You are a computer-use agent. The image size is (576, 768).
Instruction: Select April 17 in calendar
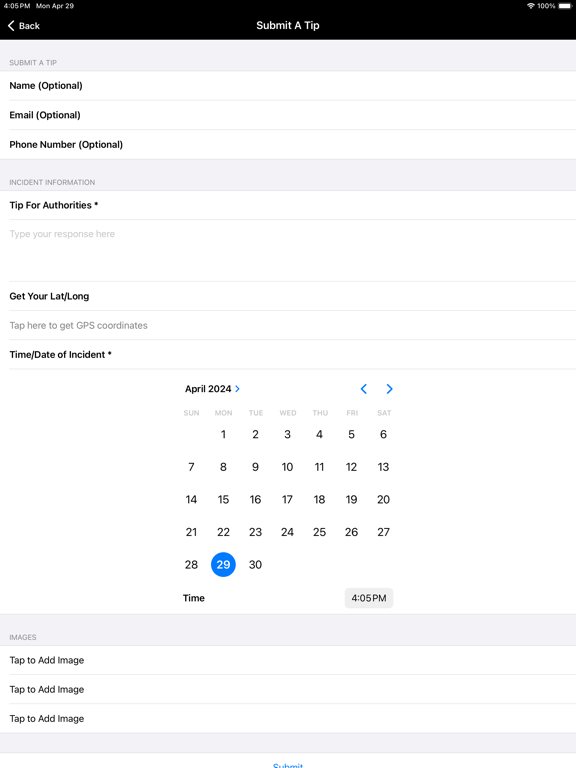coord(288,500)
